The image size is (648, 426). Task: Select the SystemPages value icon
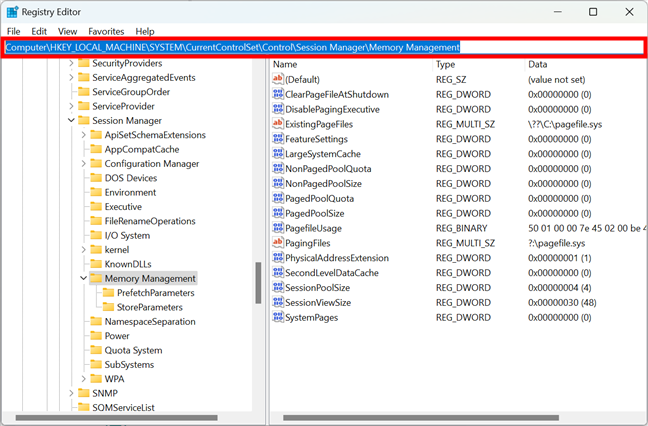coord(278,317)
